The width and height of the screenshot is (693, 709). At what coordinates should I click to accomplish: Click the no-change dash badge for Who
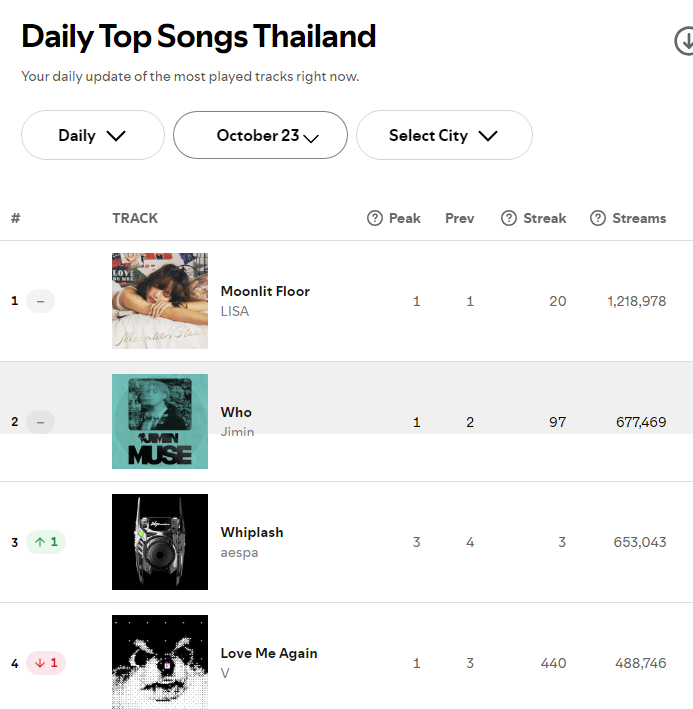click(x=40, y=421)
